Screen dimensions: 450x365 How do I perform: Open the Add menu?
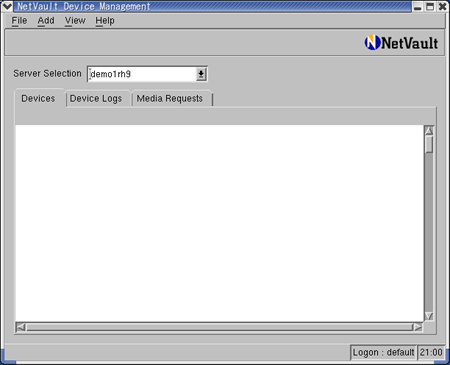point(46,21)
